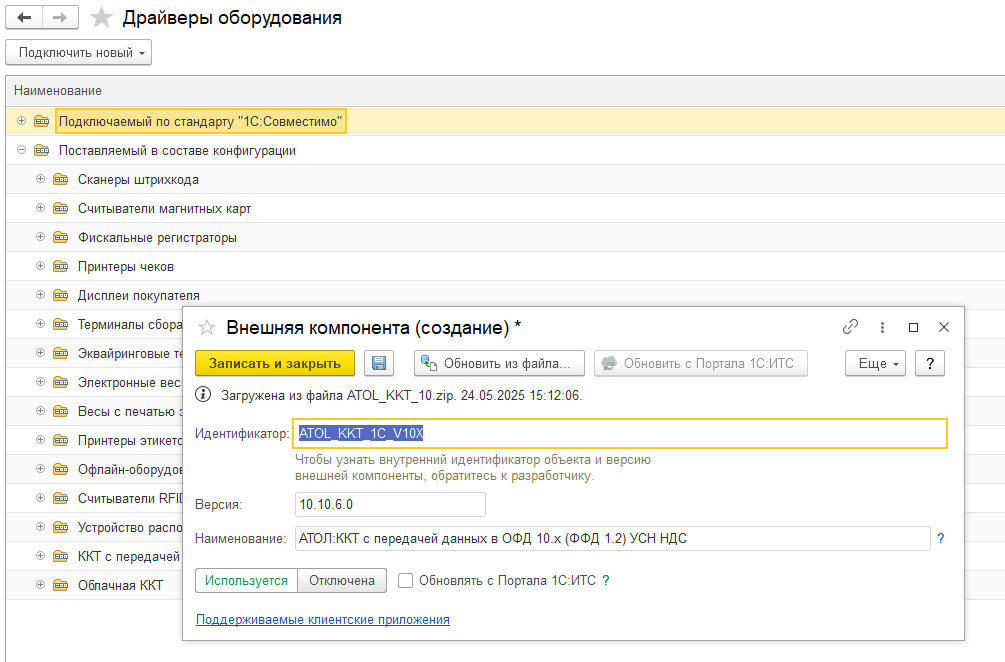Click the forward navigation arrow

(x=60, y=18)
